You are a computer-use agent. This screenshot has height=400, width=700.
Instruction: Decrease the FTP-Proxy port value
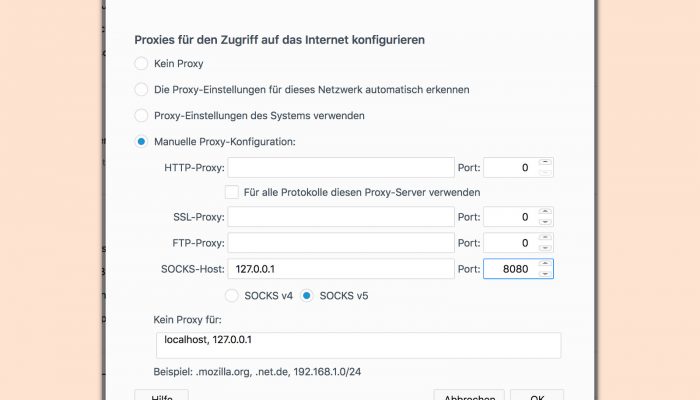(545, 248)
